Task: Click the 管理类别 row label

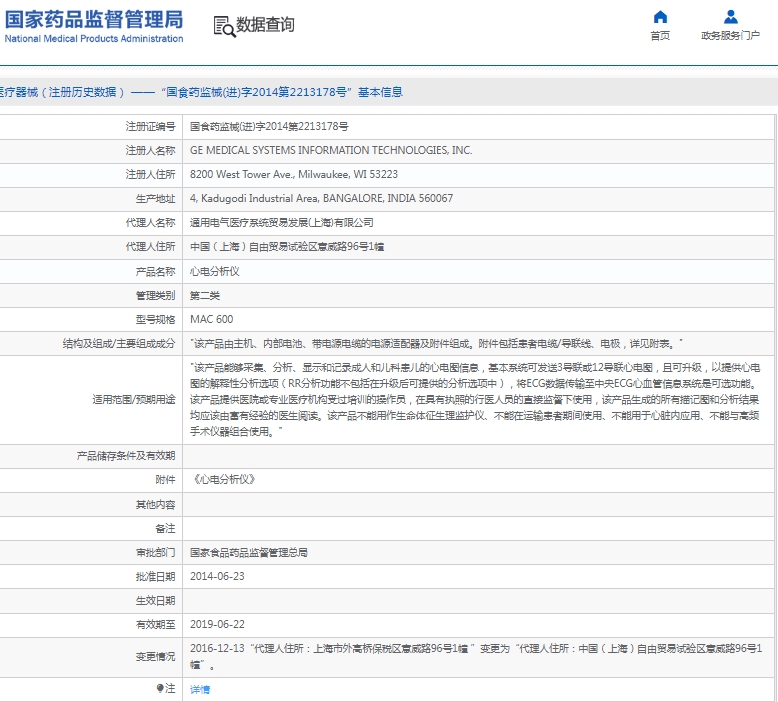Action: (155, 296)
